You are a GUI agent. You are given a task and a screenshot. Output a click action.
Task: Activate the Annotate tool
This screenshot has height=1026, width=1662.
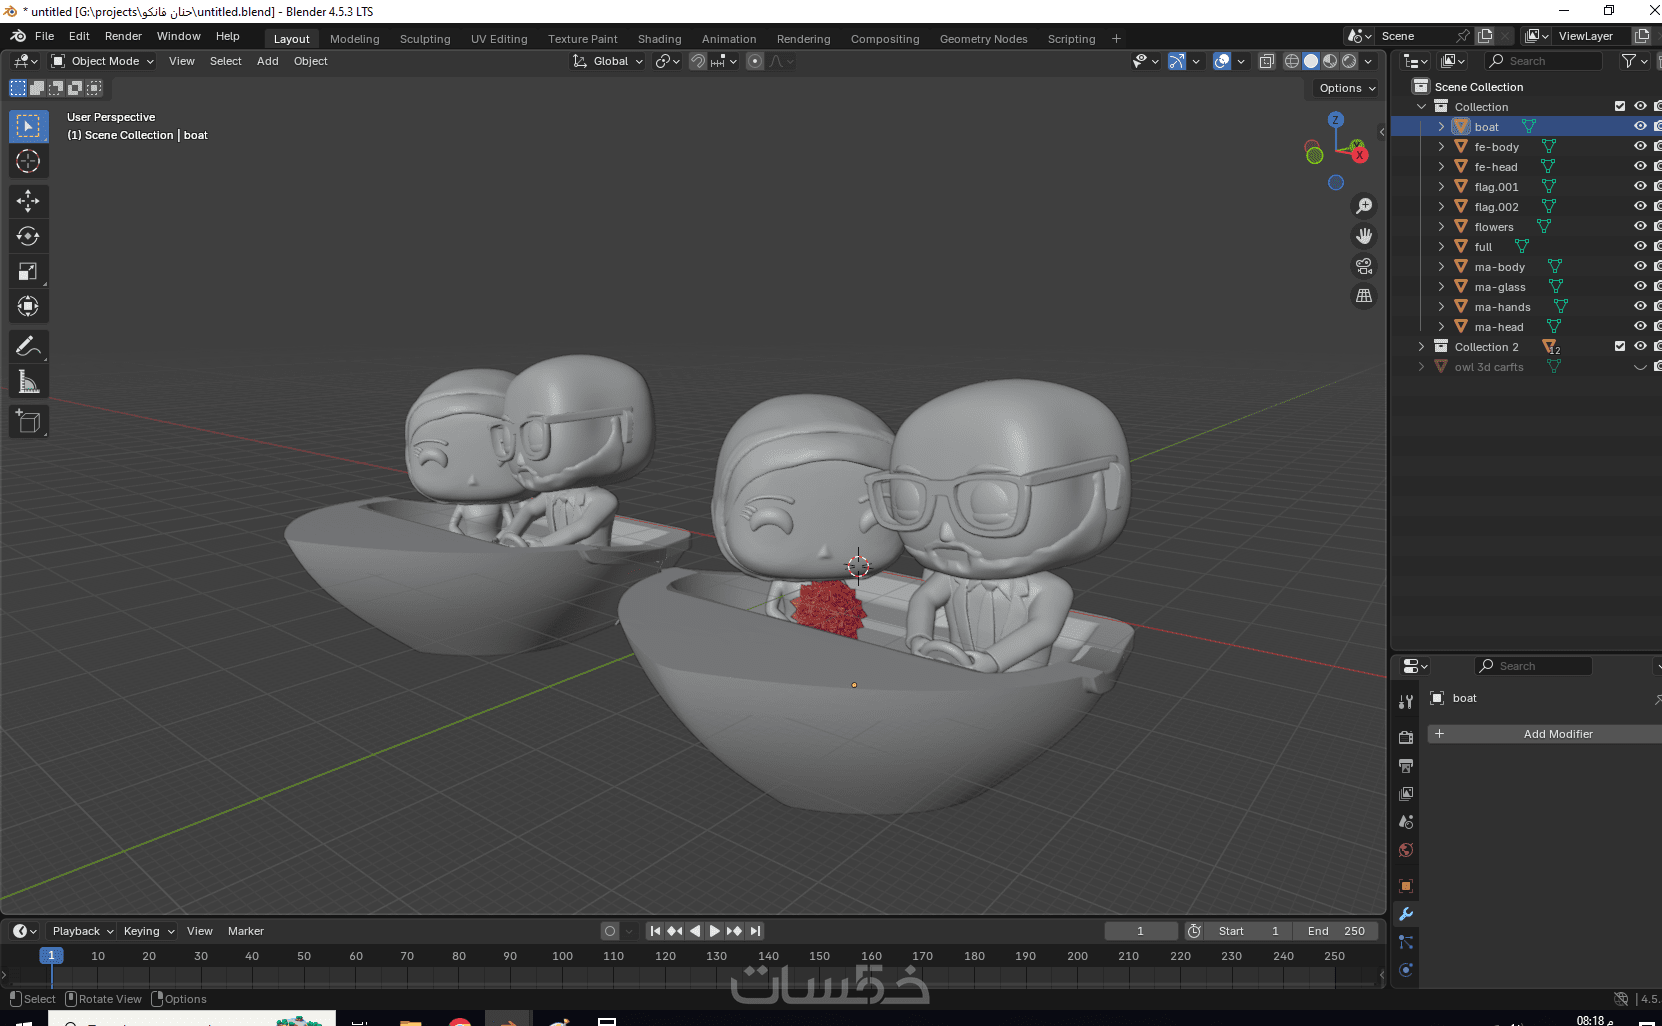[28, 347]
